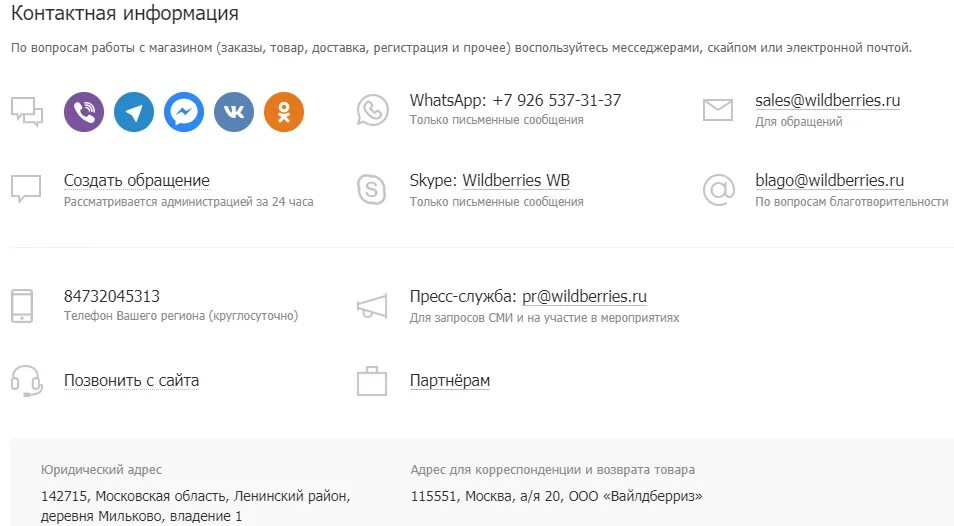Screen dimensions: 954x526
Task: Open the pr@wildberries.ru press email link
Action: pyautogui.click(x=584, y=297)
